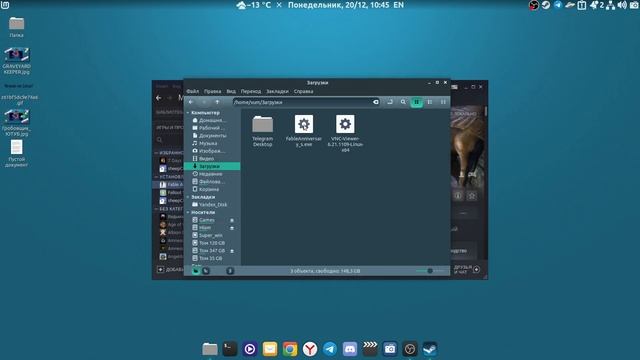Open Discord from the dock
Viewport: 640px width, 360px height.
pyautogui.click(x=350, y=349)
